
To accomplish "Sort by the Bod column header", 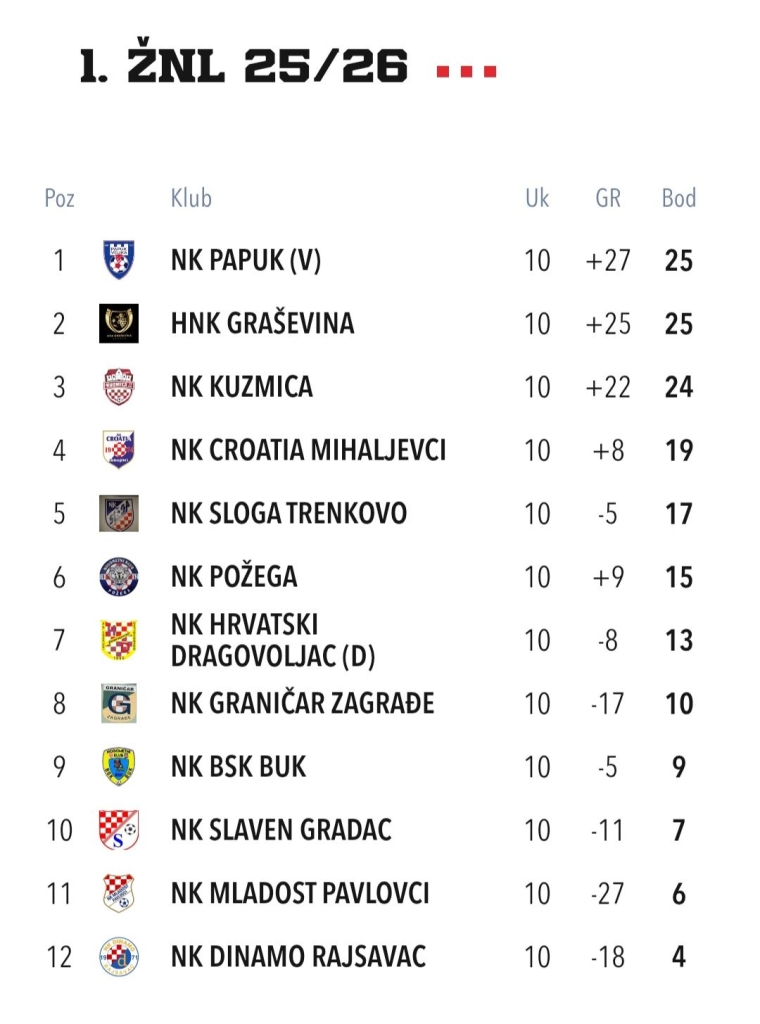I will (x=679, y=198).
